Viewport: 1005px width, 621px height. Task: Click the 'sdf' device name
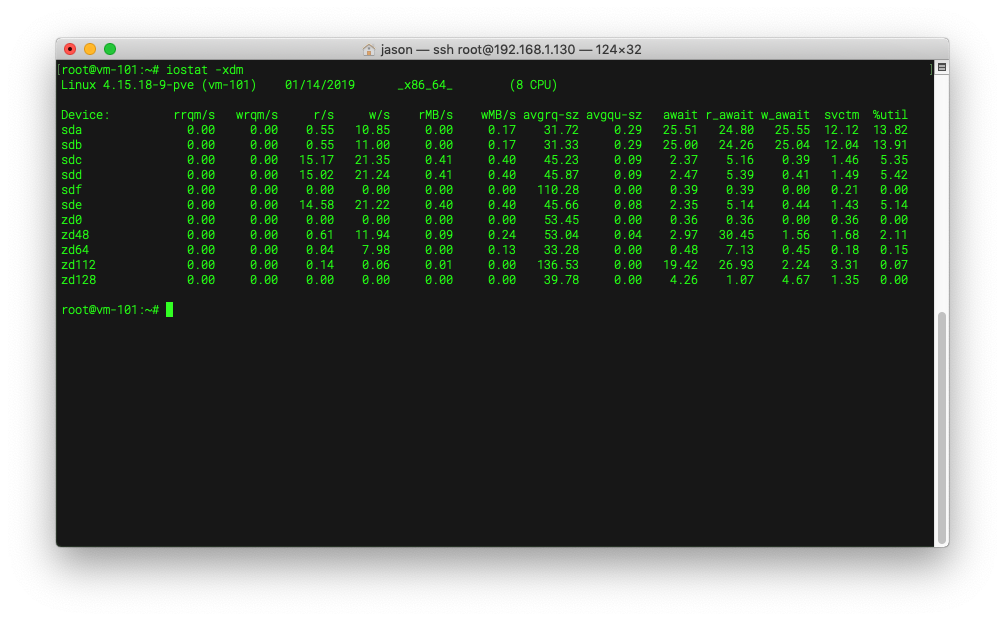[x=71, y=190]
